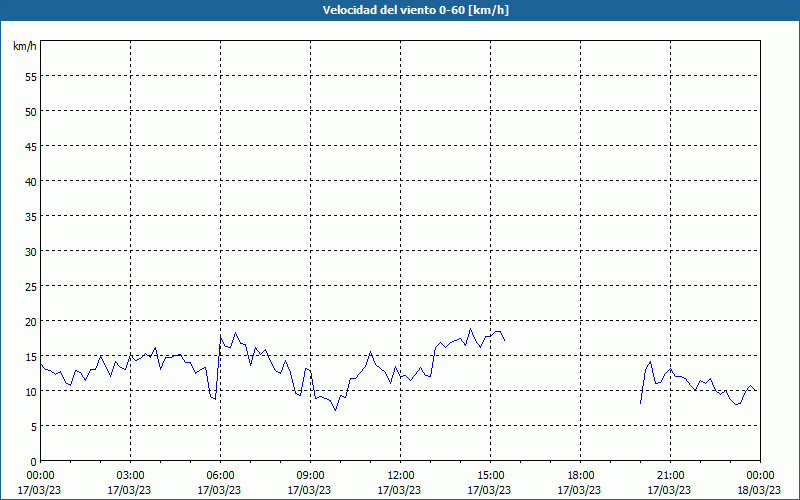Click the 12:00 17/03/23 time label
The width and height of the screenshot is (800, 500).
(x=399, y=483)
